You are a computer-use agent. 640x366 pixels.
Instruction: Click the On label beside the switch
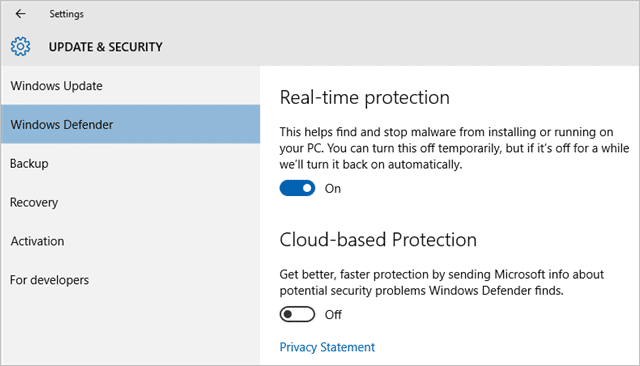pyautogui.click(x=333, y=189)
